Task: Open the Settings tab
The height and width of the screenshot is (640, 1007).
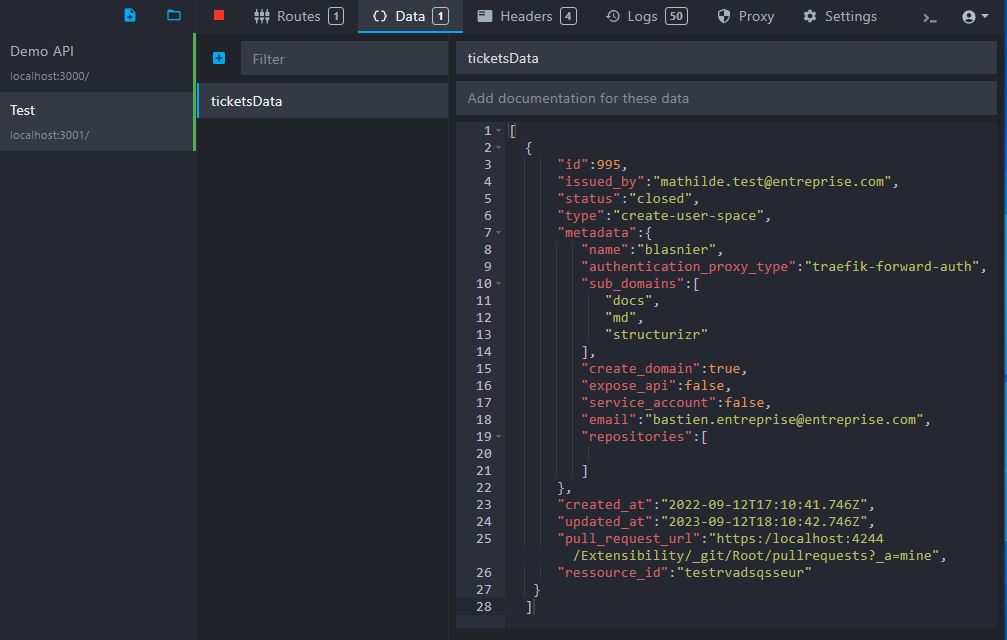Action: click(x=839, y=16)
